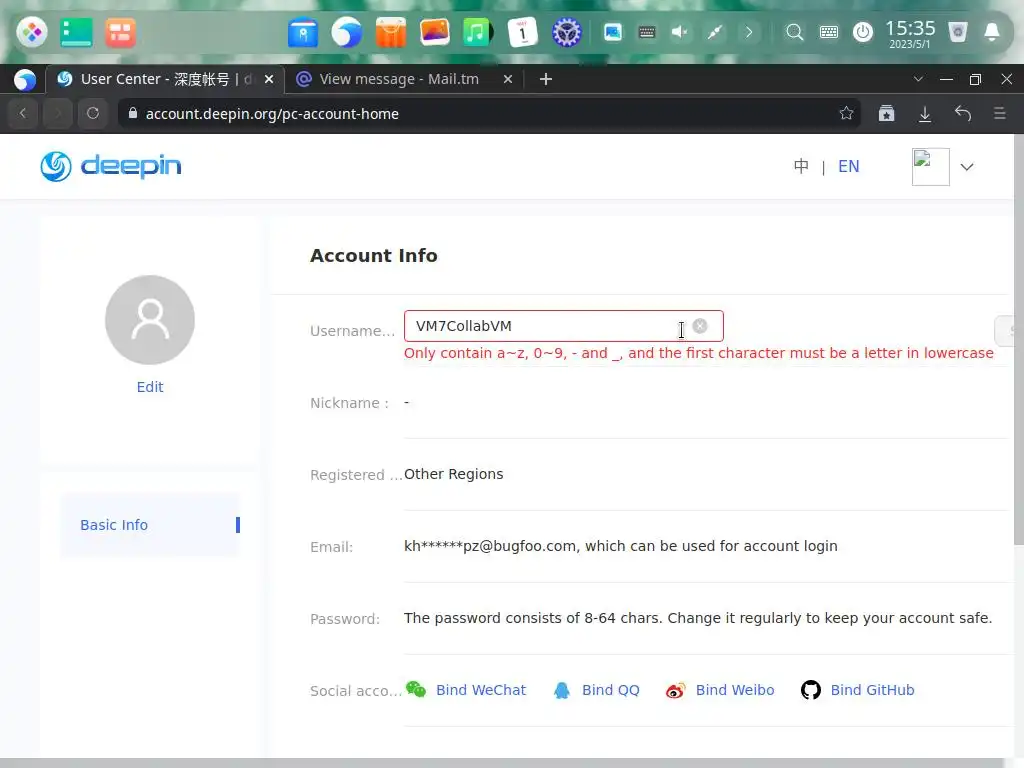Expand the system tray arrow
The width and height of the screenshot is (1024, 768).
pyautogui.click(x=749, y=32)
